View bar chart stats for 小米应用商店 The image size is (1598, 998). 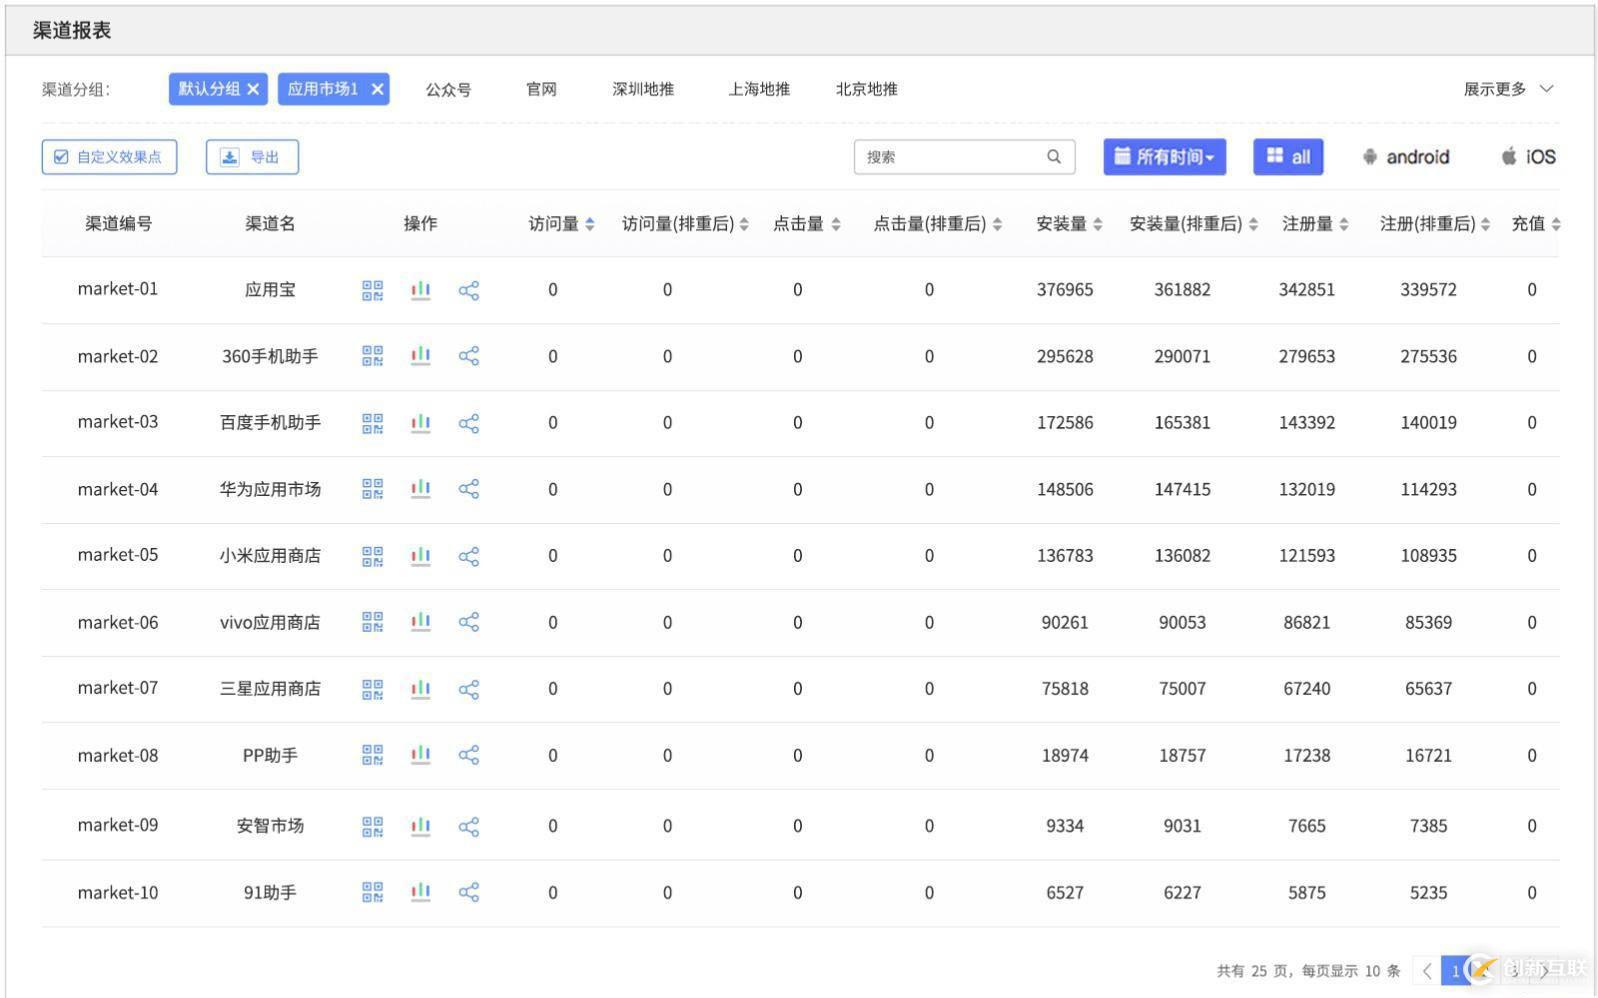coord(420,556)
